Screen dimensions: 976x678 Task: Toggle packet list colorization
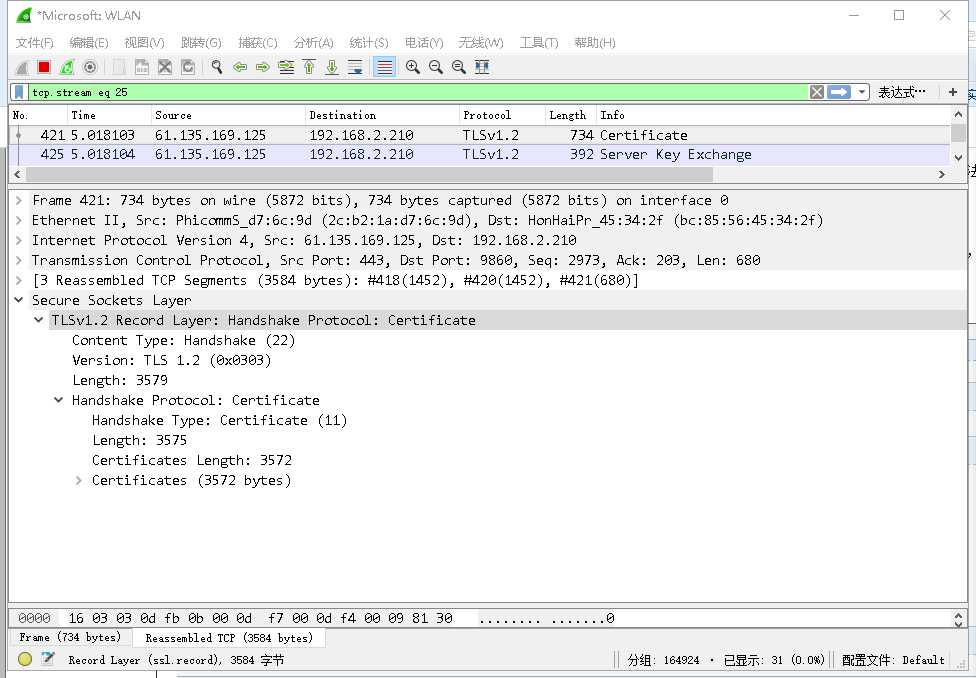pyautogui.click(x=385, y=67)
